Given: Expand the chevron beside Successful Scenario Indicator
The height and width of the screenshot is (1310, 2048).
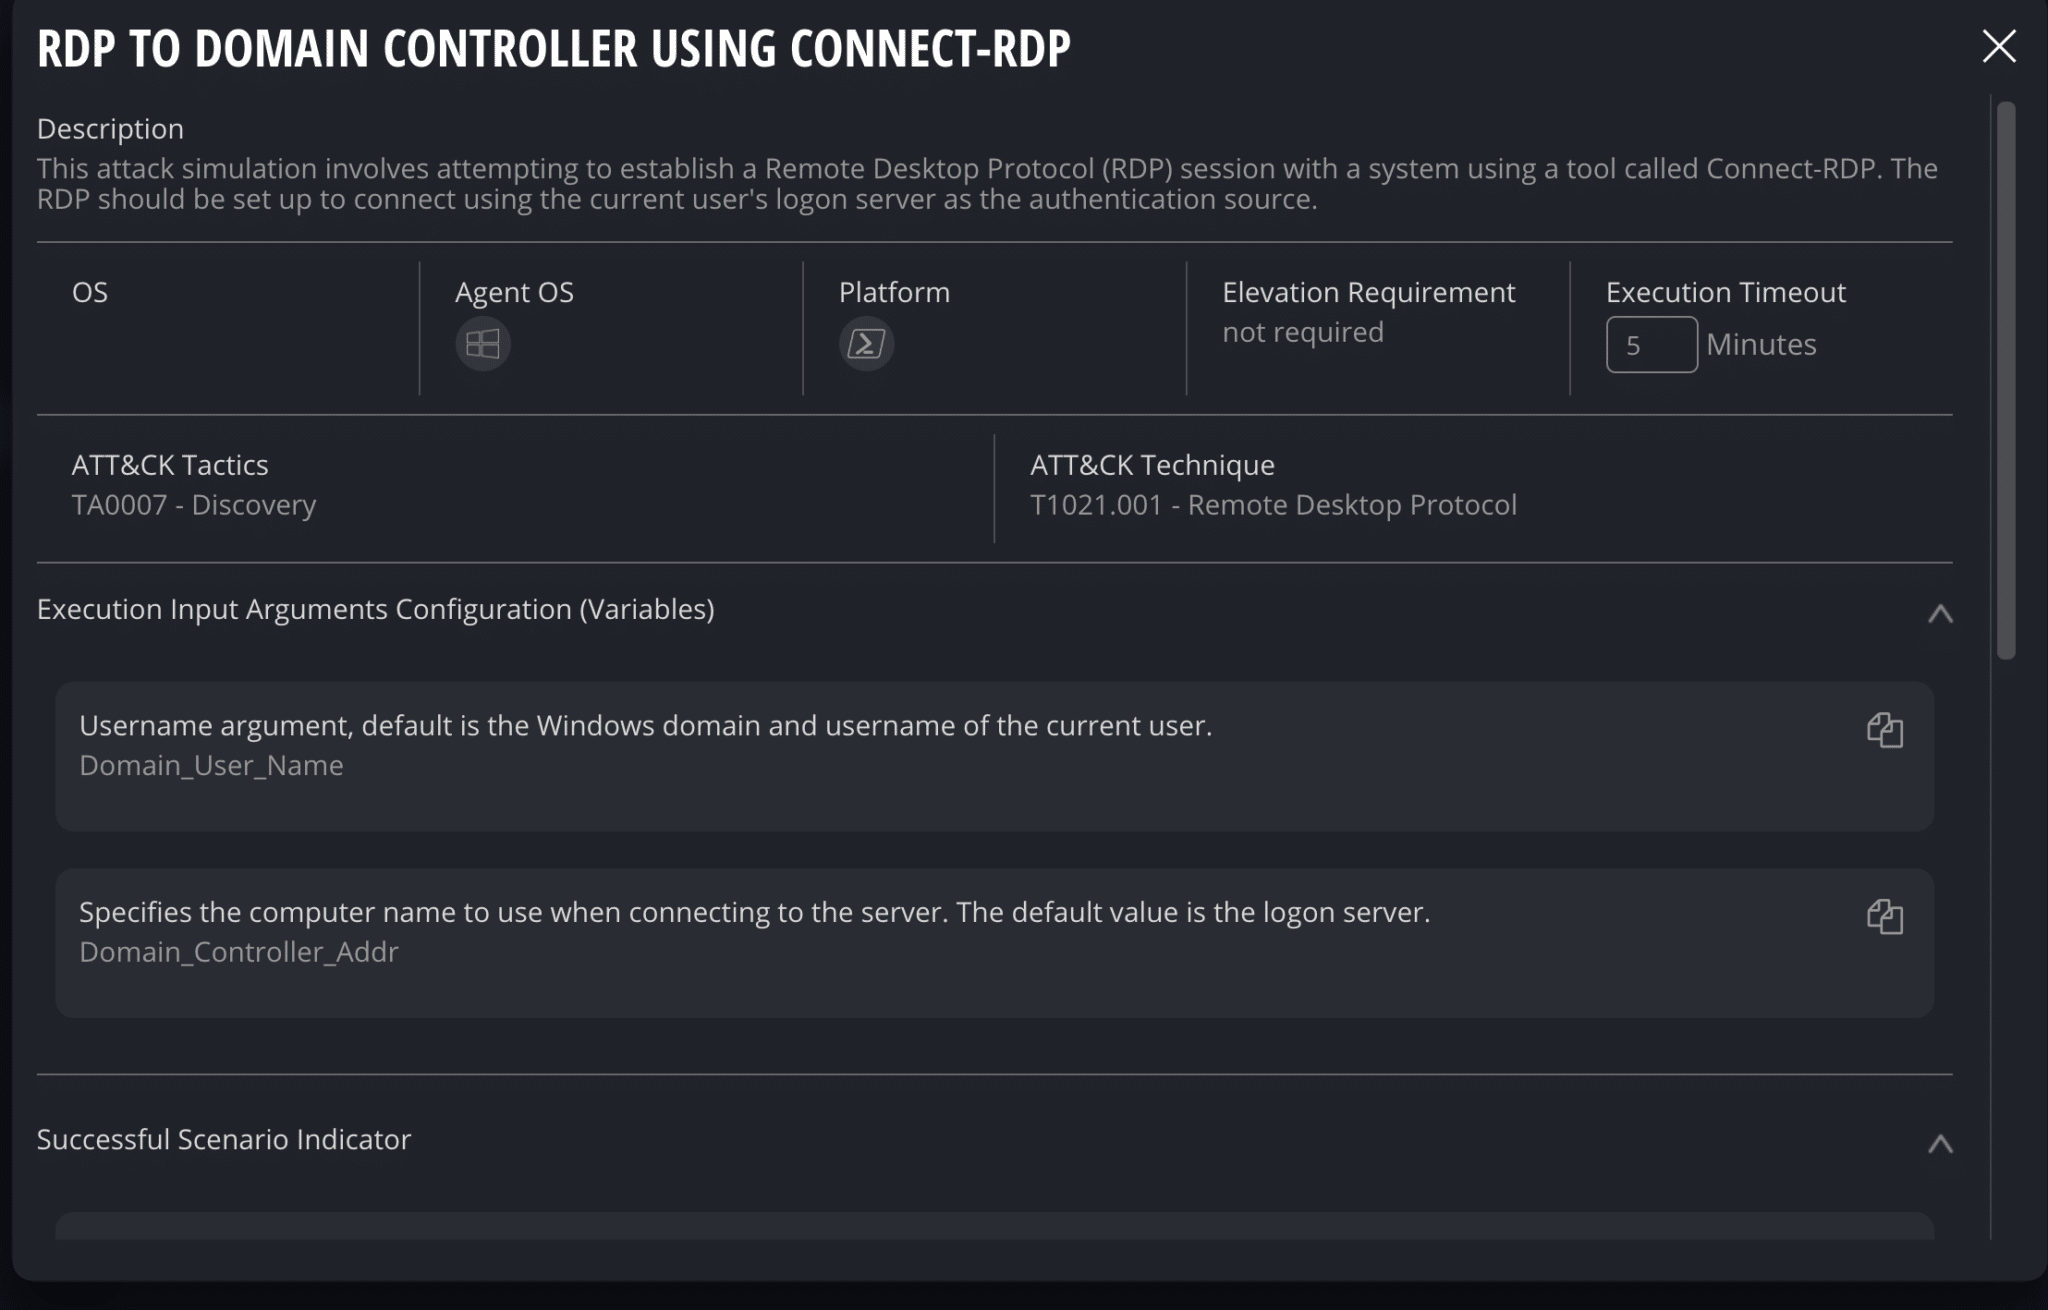Looking at the screenshot, I should [x=1940, y=1142].
